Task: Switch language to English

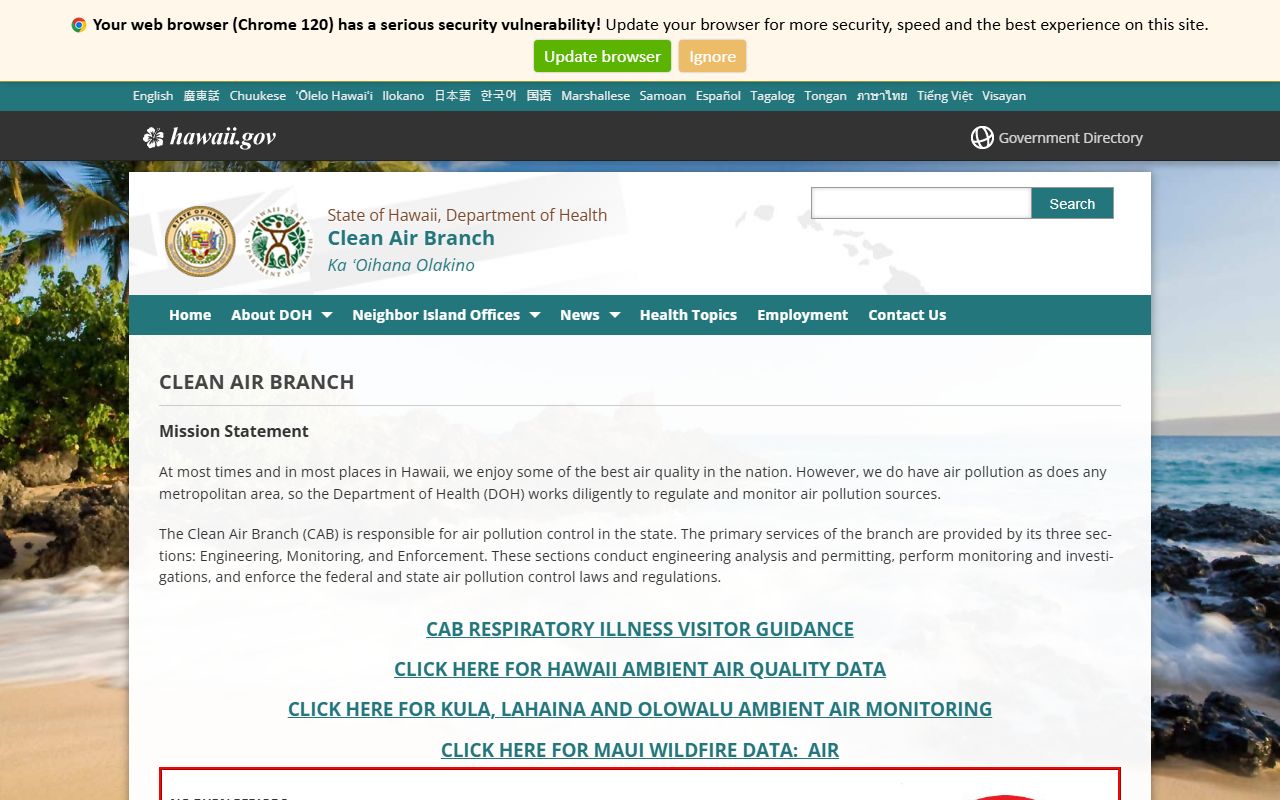Action: (153, 96)
